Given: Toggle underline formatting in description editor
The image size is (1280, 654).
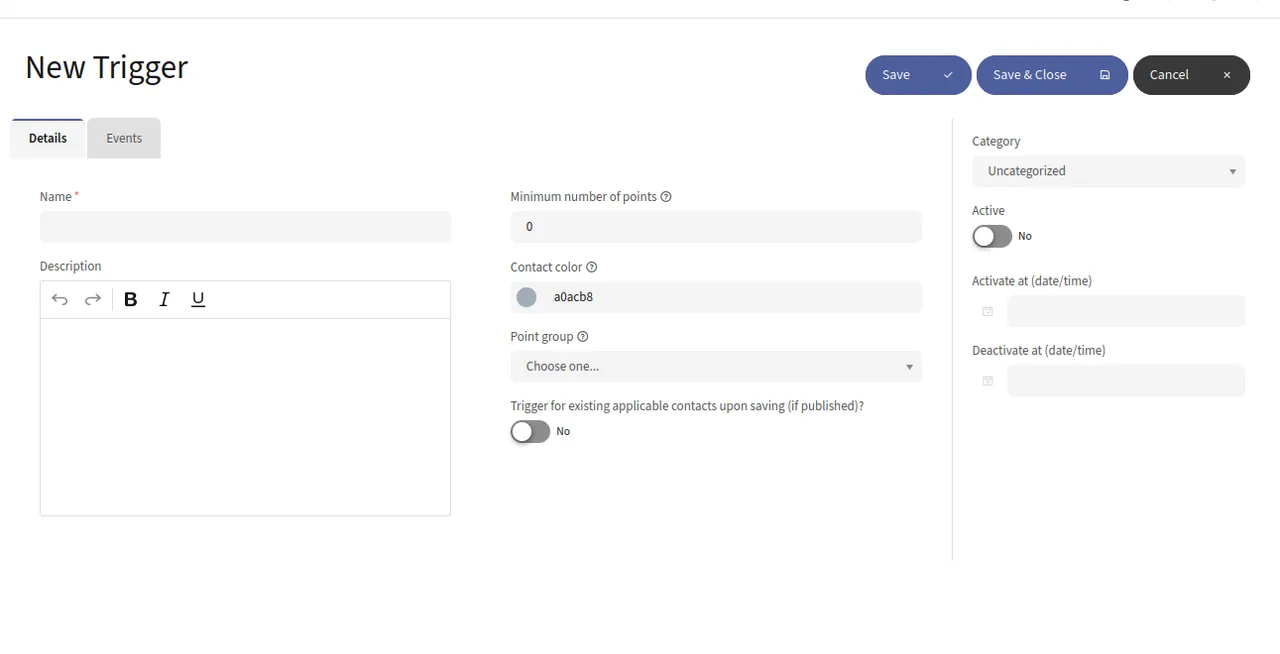Looking at the screenshot, I should pos(198,299).
